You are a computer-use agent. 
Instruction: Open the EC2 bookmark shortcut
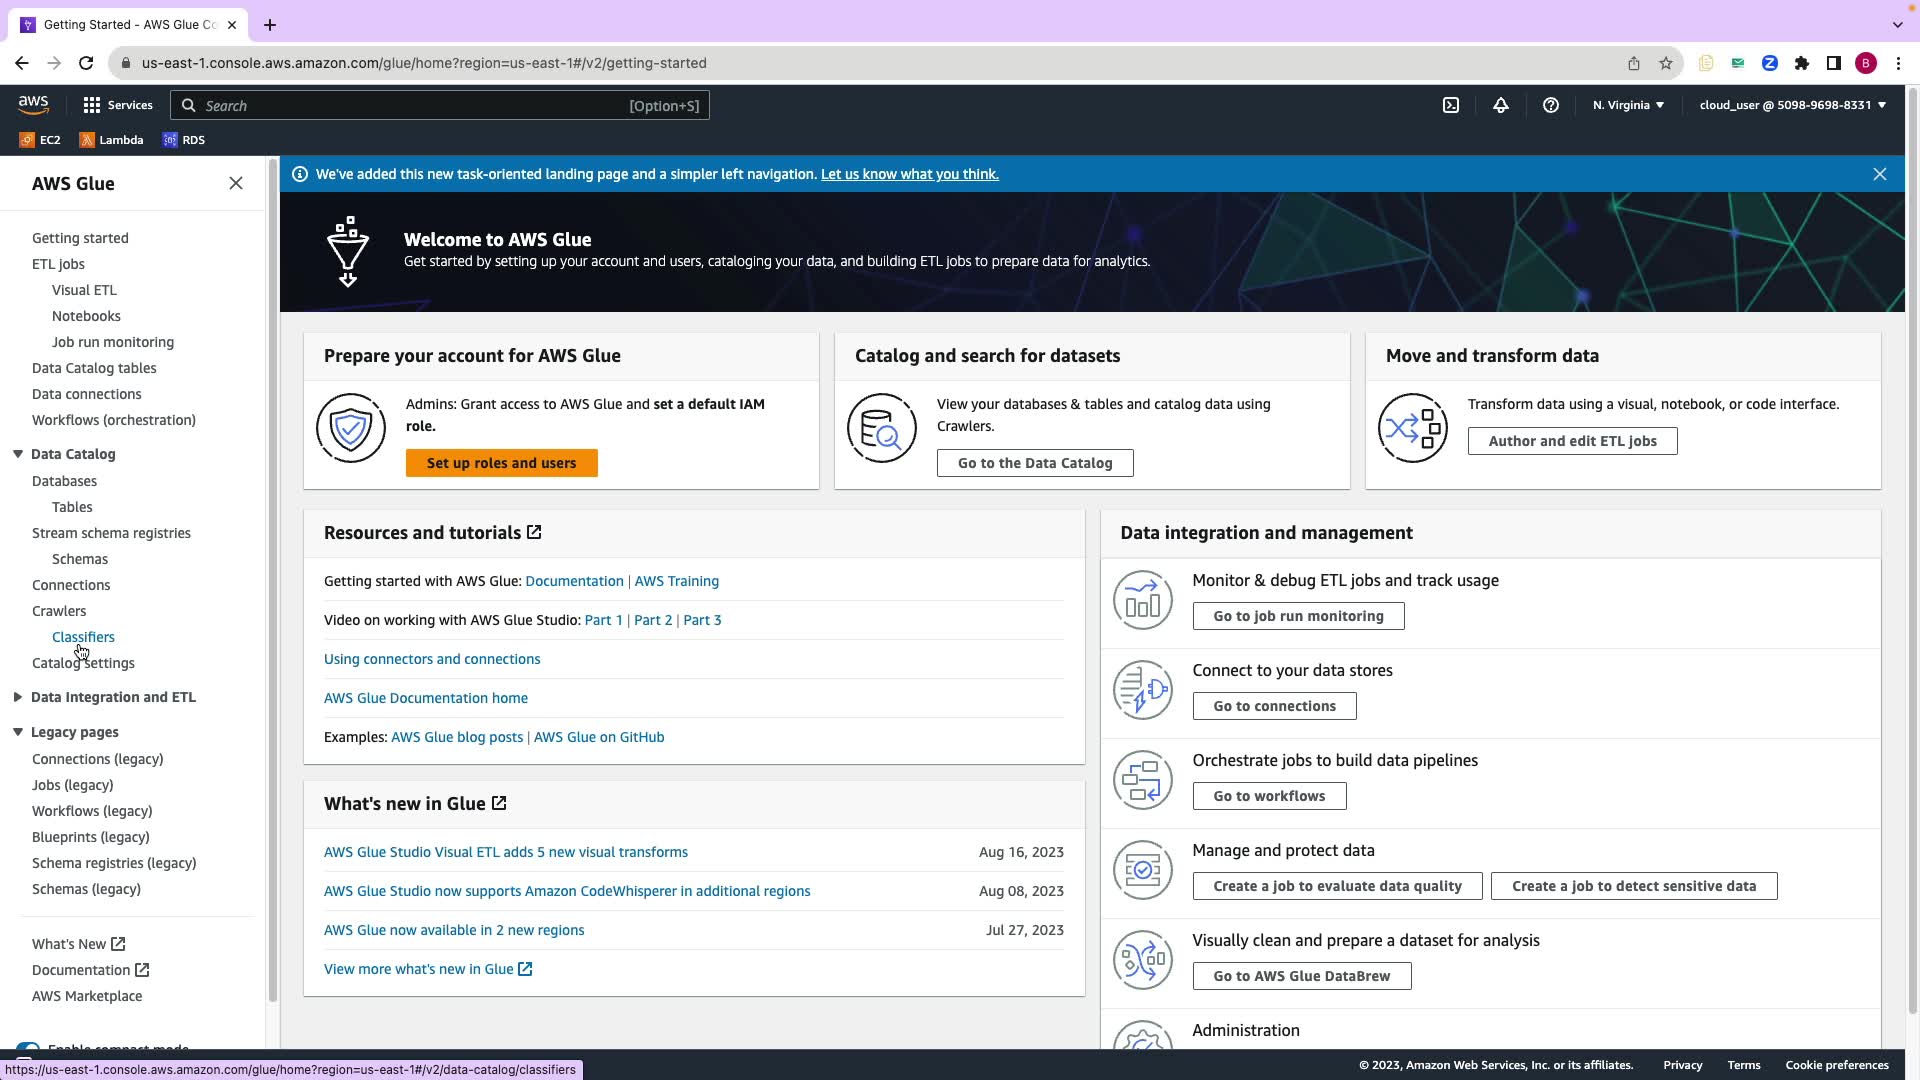pyautogui.click(x=41, y=140)
